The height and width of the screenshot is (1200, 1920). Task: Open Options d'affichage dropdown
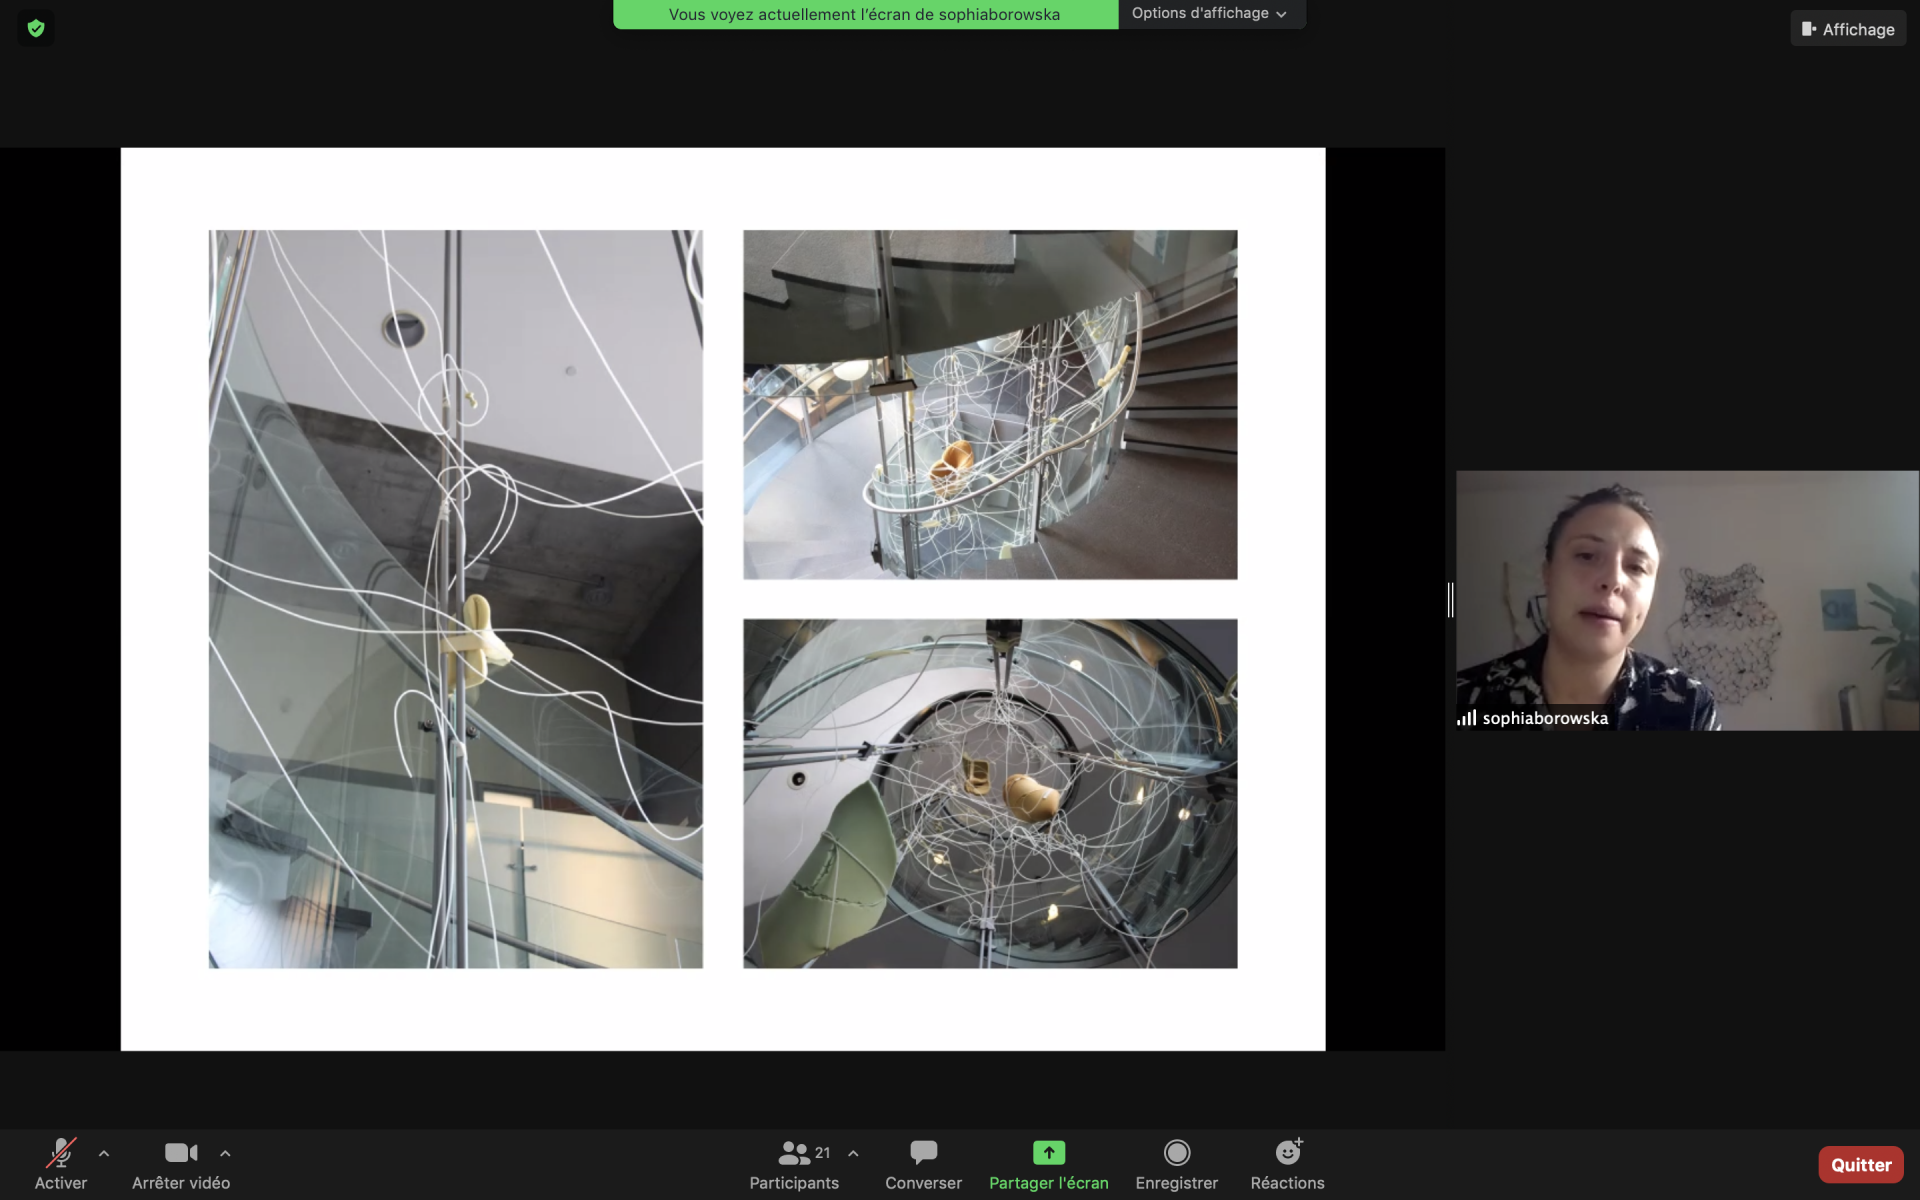click(1211, 14)
